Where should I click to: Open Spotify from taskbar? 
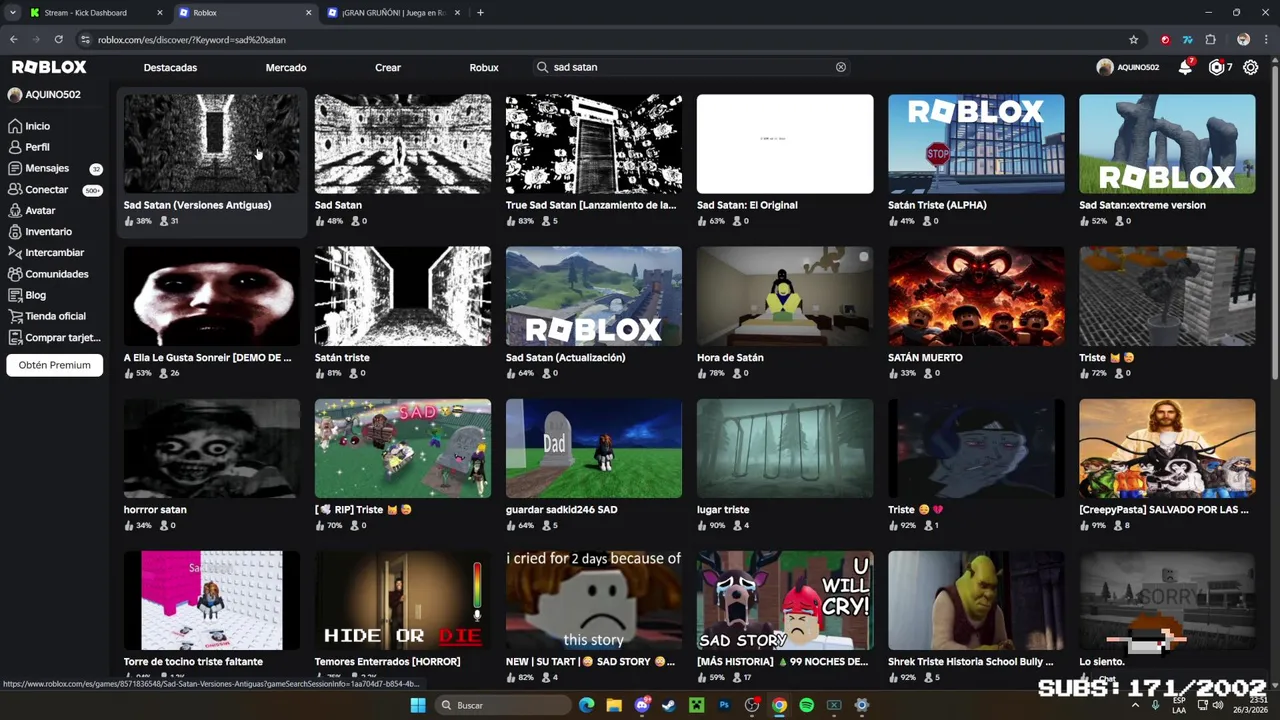click(806, 705)
